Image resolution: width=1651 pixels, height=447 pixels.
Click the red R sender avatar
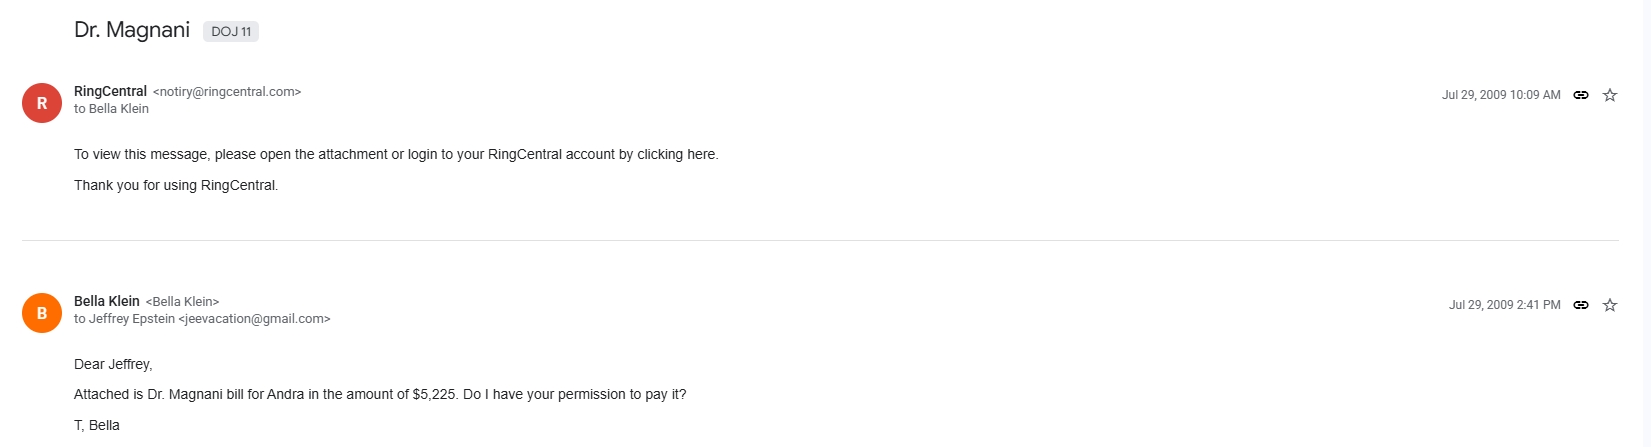coord(42,103)
